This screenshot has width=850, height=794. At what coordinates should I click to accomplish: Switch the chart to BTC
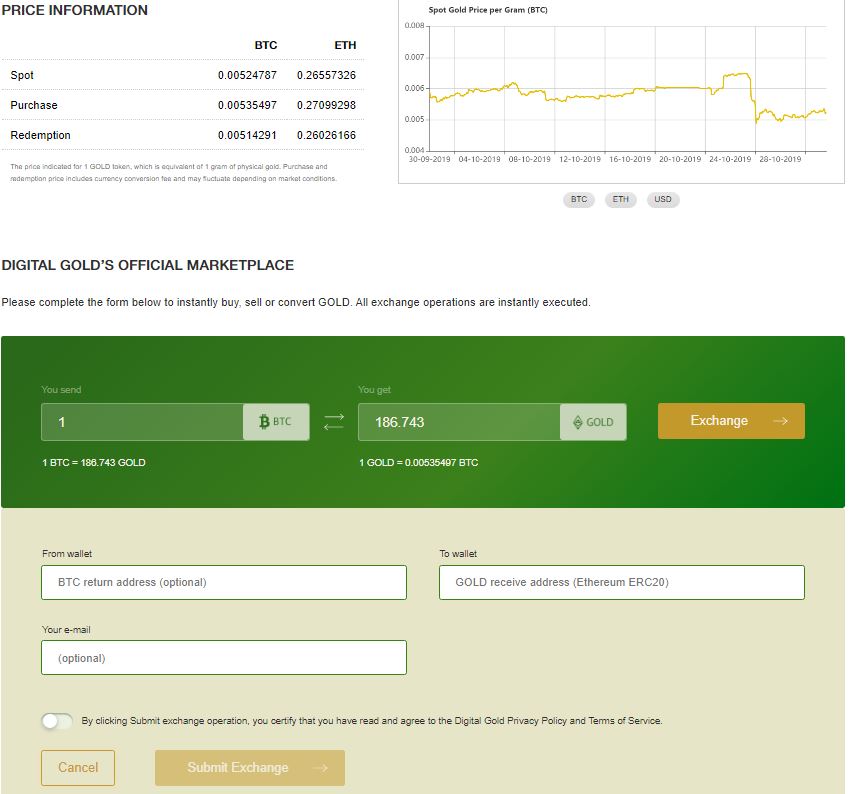pyautogui.click(x=578, y=199)
